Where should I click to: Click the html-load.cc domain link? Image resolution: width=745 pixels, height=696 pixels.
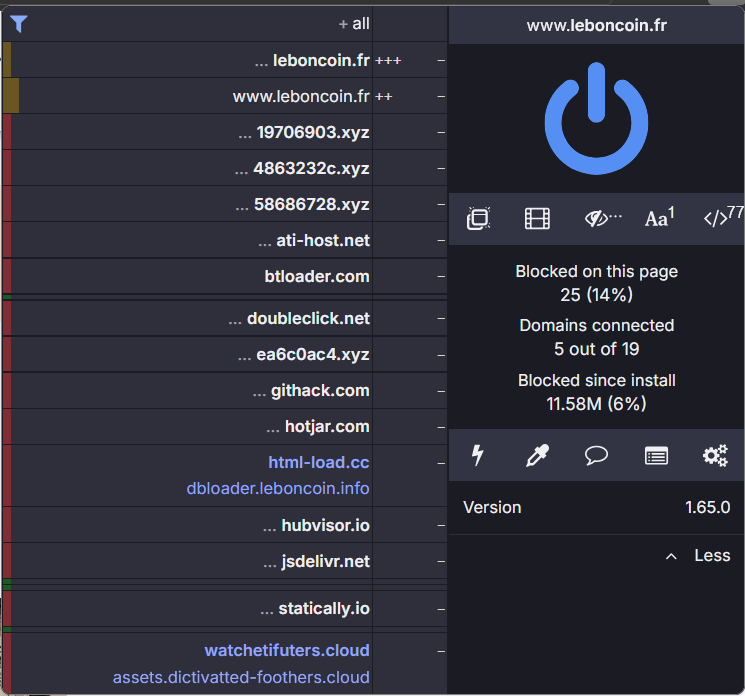[318, 462]
